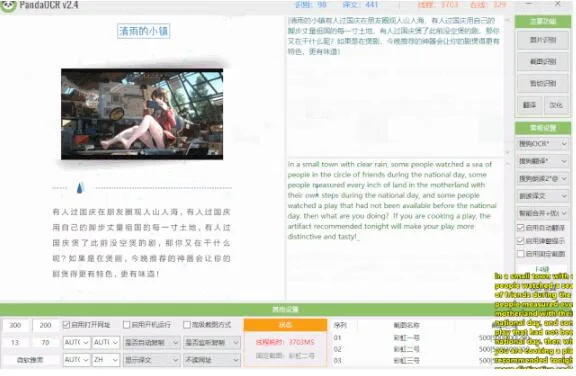
Task: Click the 截图识别 screenshot recognition button
Action: click(x=543, y=62)
